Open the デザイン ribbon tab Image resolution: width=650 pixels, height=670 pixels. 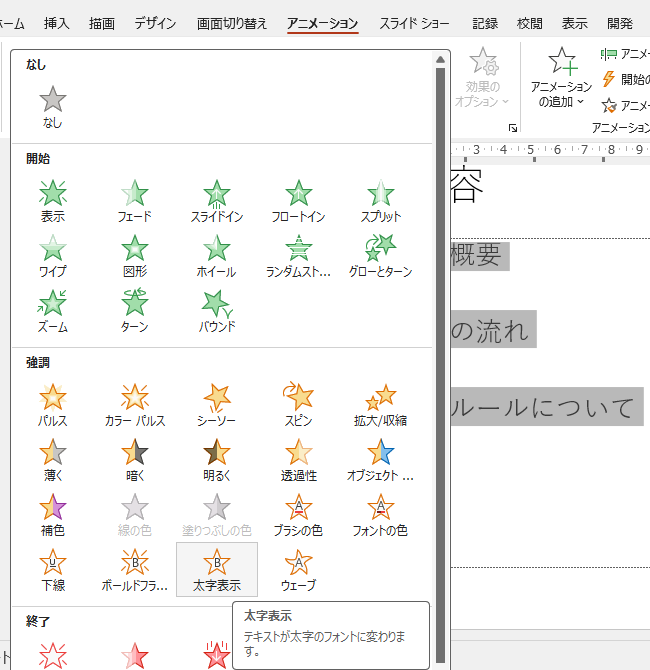(155, 23)
